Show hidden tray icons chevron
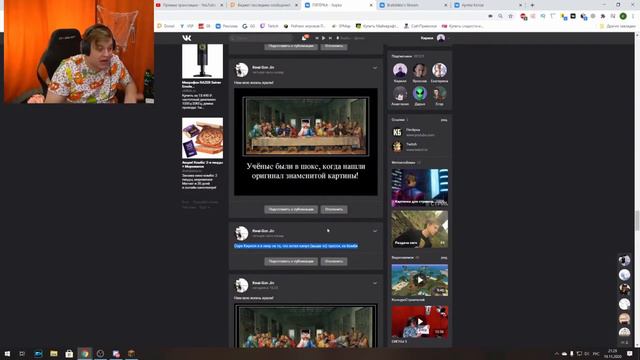 coord(556,353)
